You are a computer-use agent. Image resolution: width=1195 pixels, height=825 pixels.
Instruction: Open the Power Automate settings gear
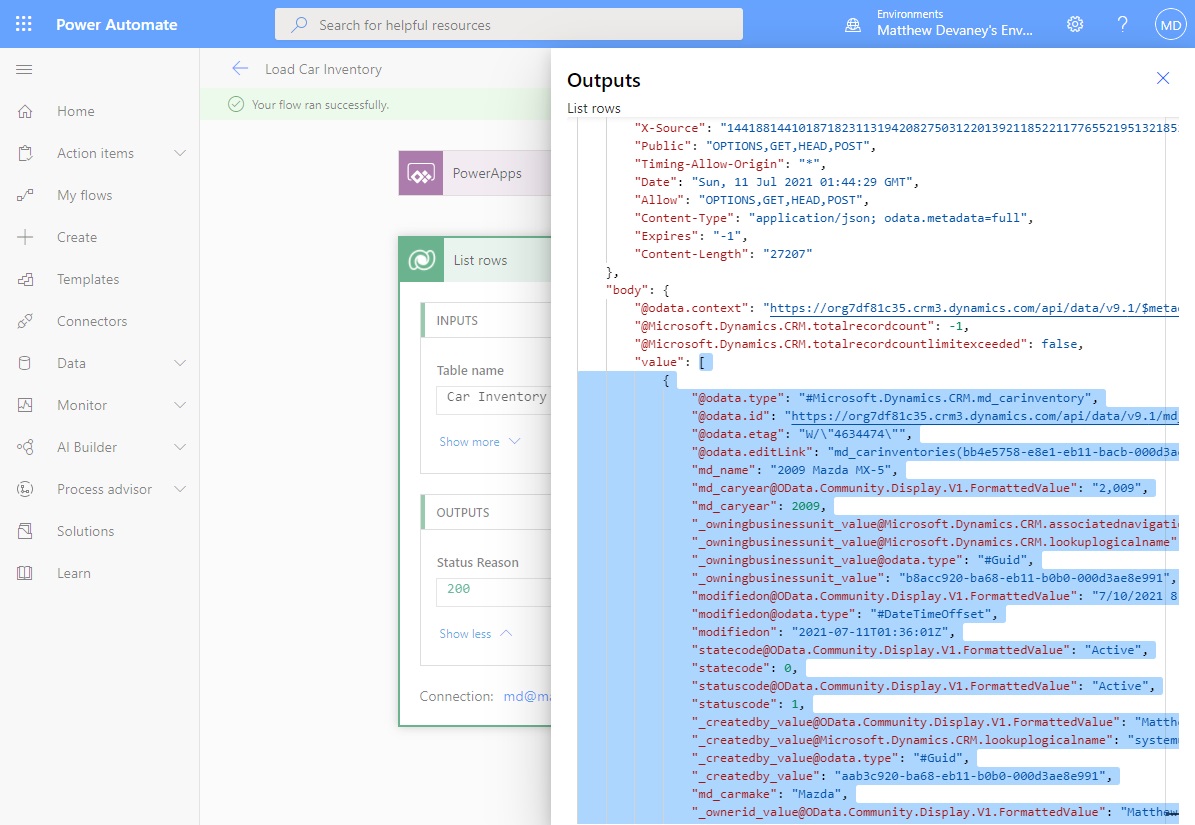coord(1075,24)
